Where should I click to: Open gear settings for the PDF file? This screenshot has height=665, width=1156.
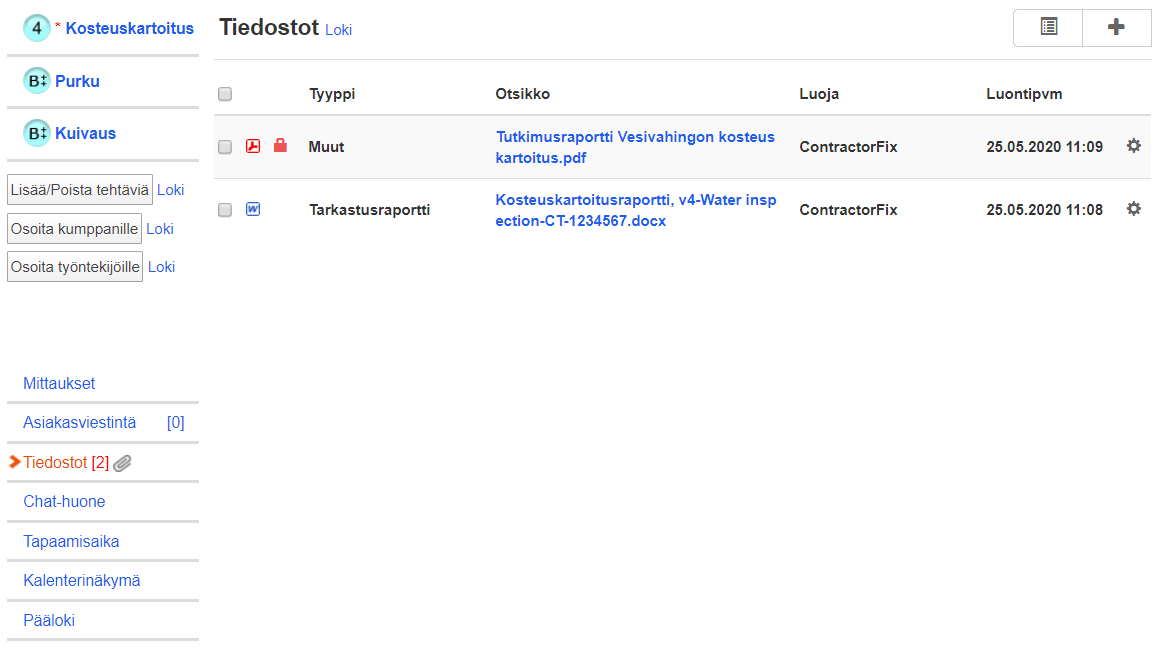(x=1133, y=146)
